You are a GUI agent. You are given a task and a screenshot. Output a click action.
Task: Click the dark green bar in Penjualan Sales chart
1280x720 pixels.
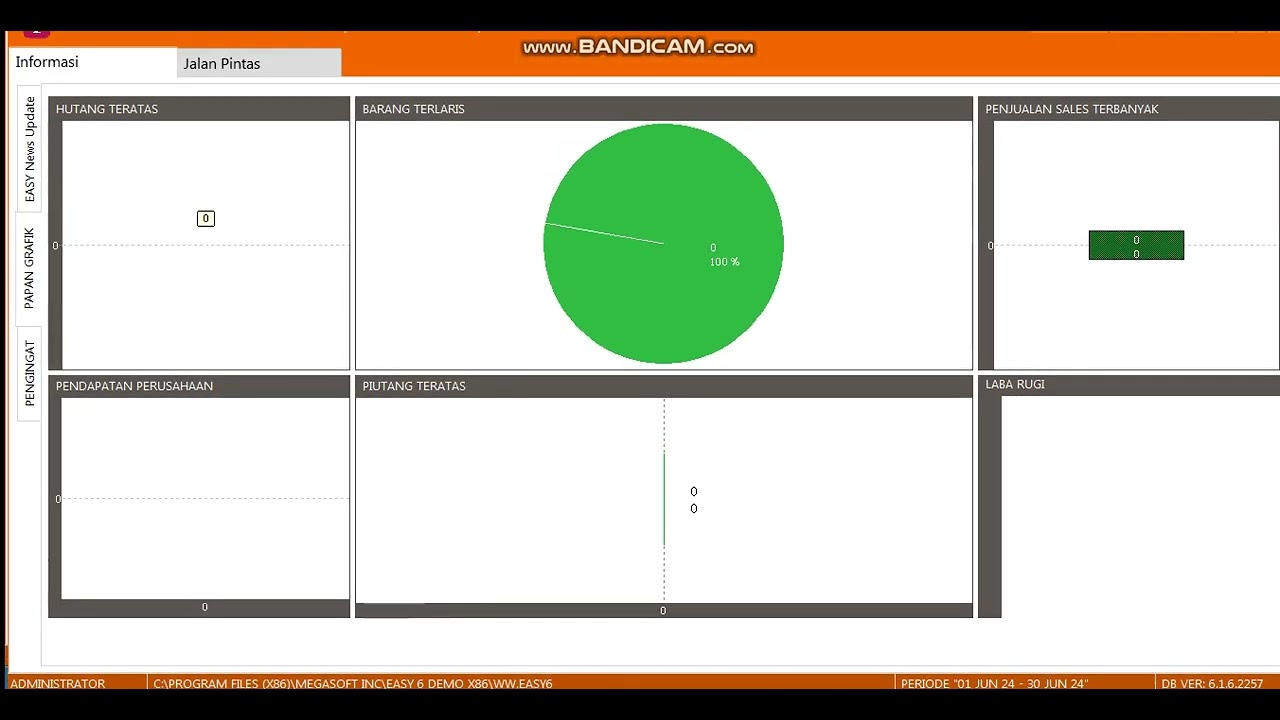[1136, 245]
